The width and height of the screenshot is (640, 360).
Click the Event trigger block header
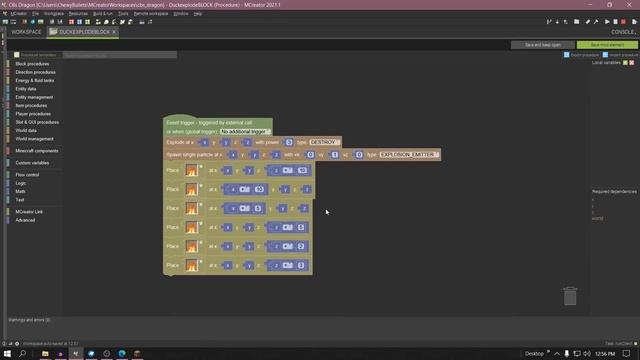coord(209,123)
